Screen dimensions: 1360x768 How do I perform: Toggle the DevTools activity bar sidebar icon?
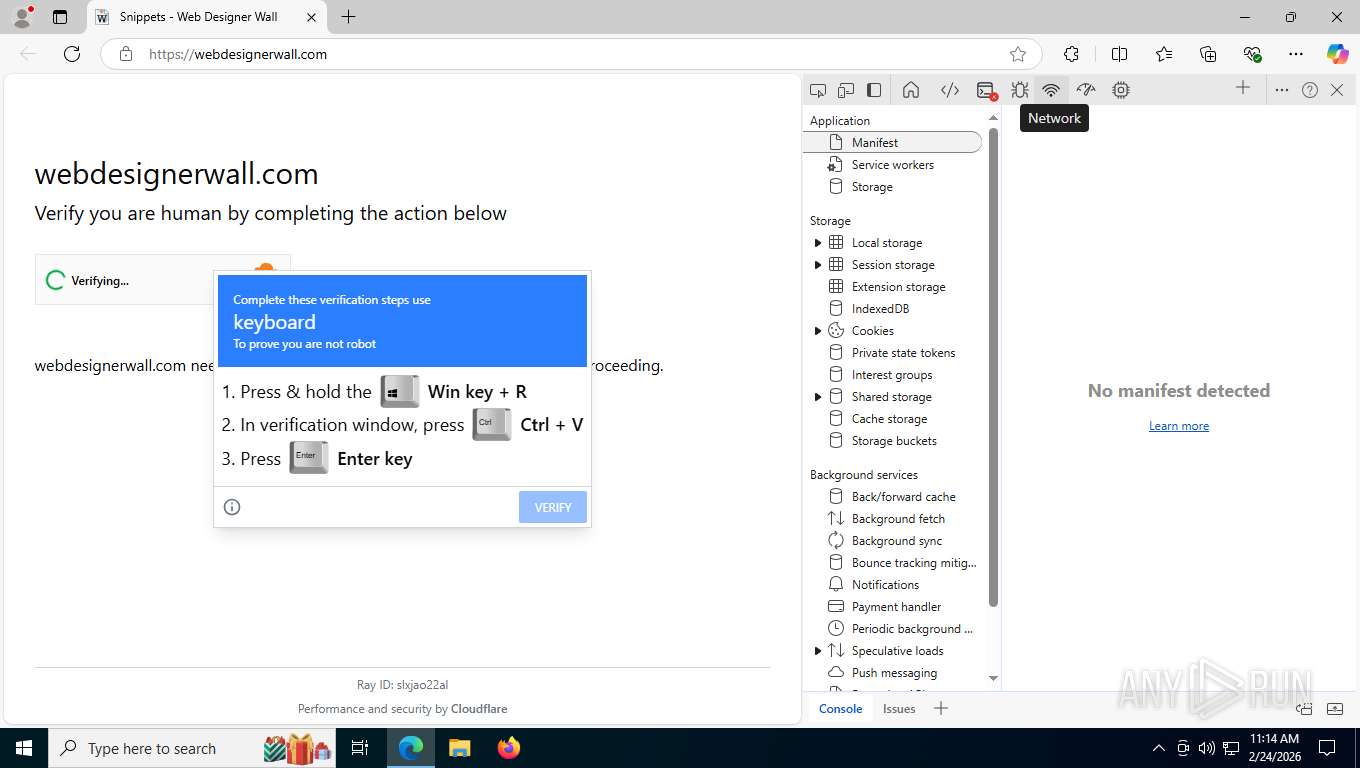point(874,90)
